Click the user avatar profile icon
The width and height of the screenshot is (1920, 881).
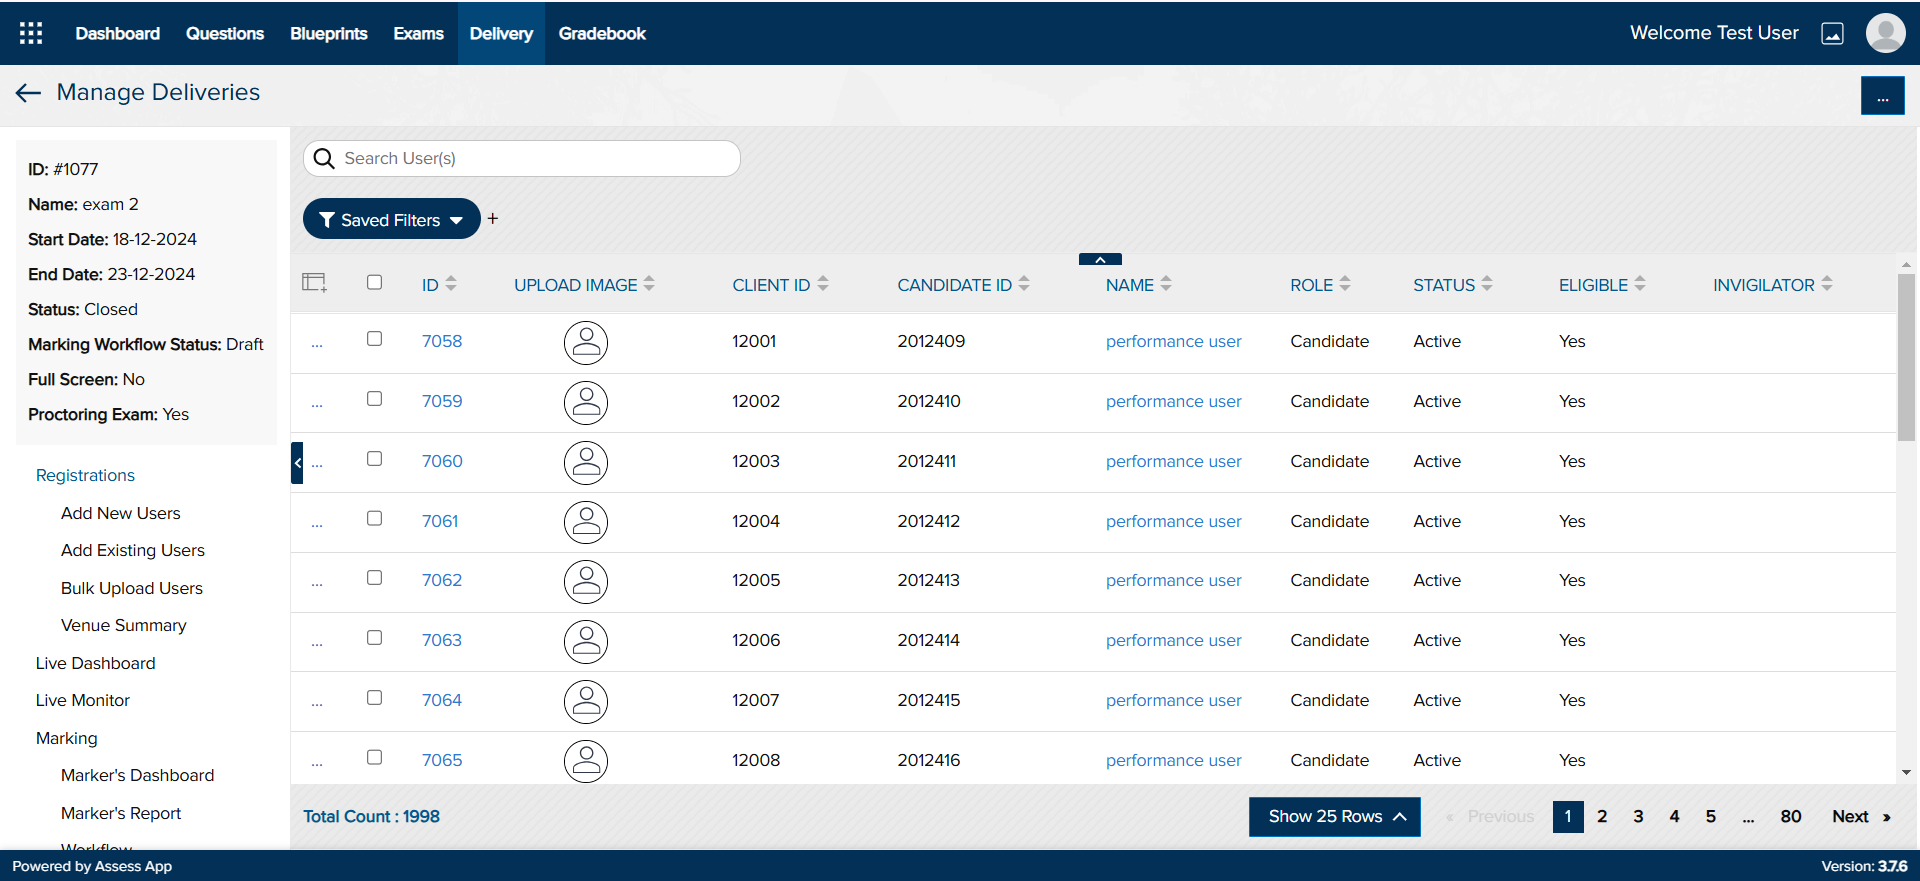1885,33
